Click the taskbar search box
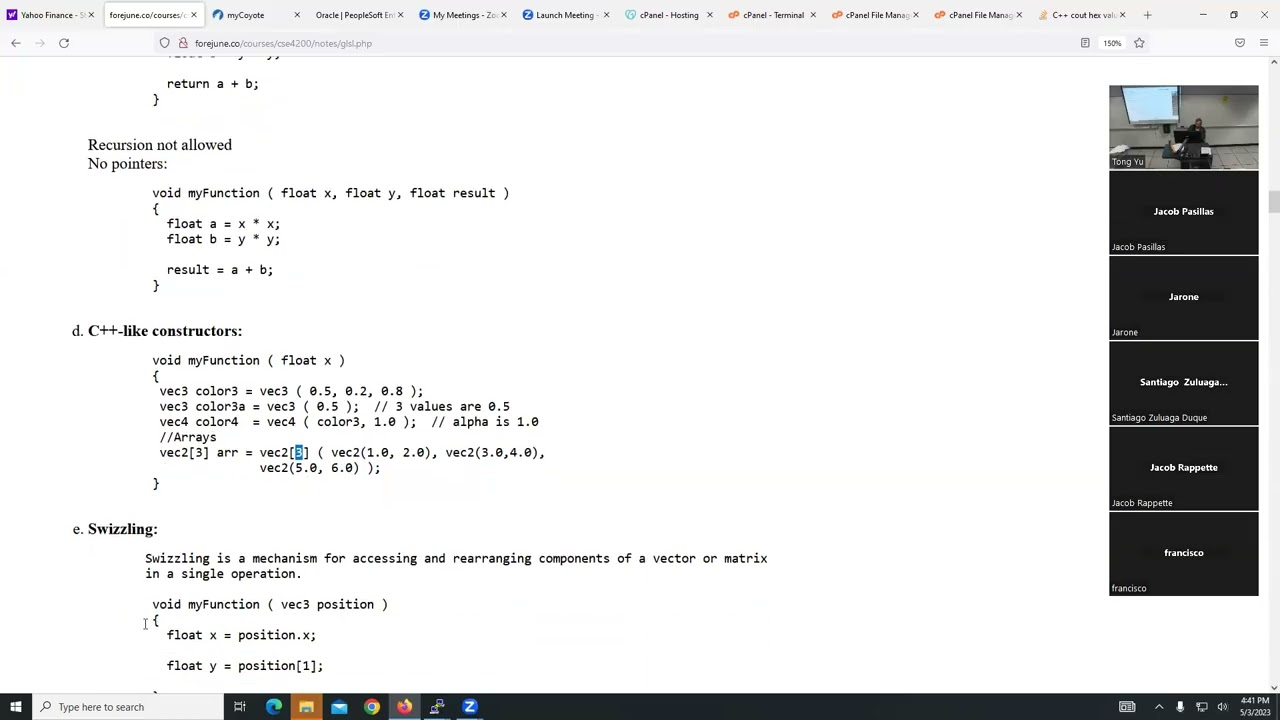 tap(128, 707)
